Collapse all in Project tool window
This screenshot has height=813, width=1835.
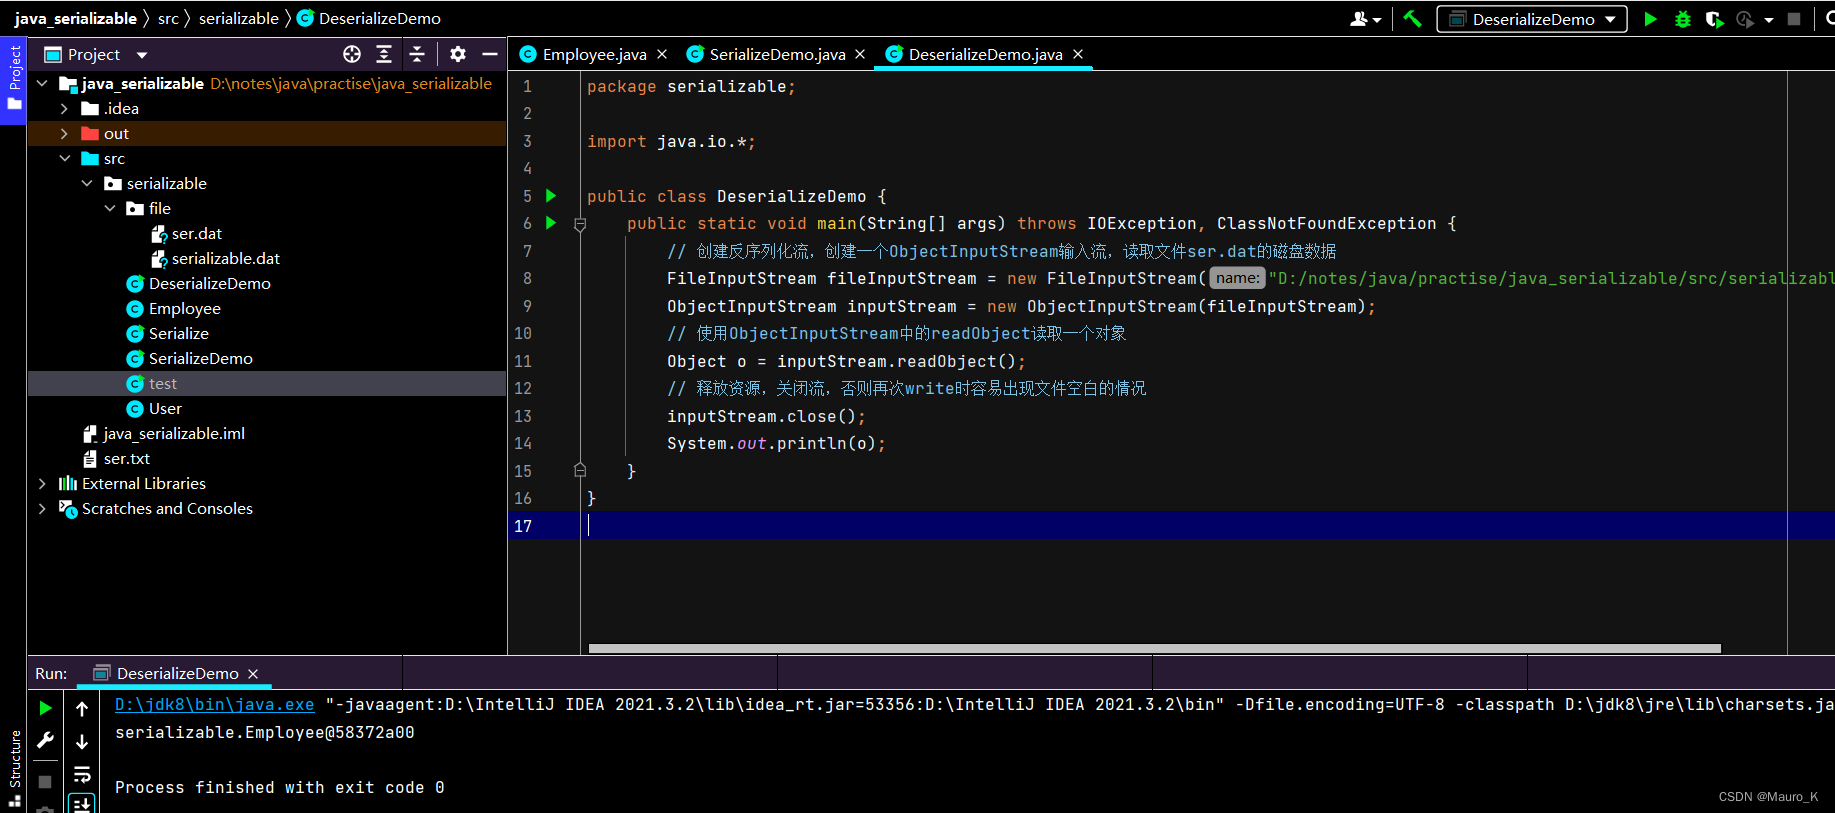point(417,54)
